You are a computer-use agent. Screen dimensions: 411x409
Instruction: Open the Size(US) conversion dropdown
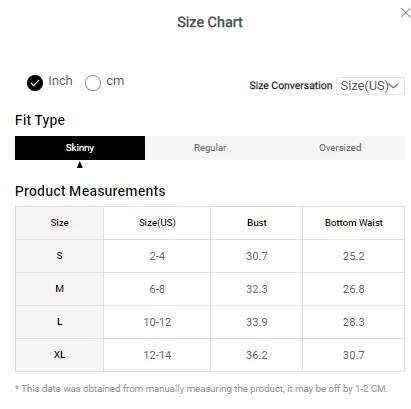(x=370, y=86)
